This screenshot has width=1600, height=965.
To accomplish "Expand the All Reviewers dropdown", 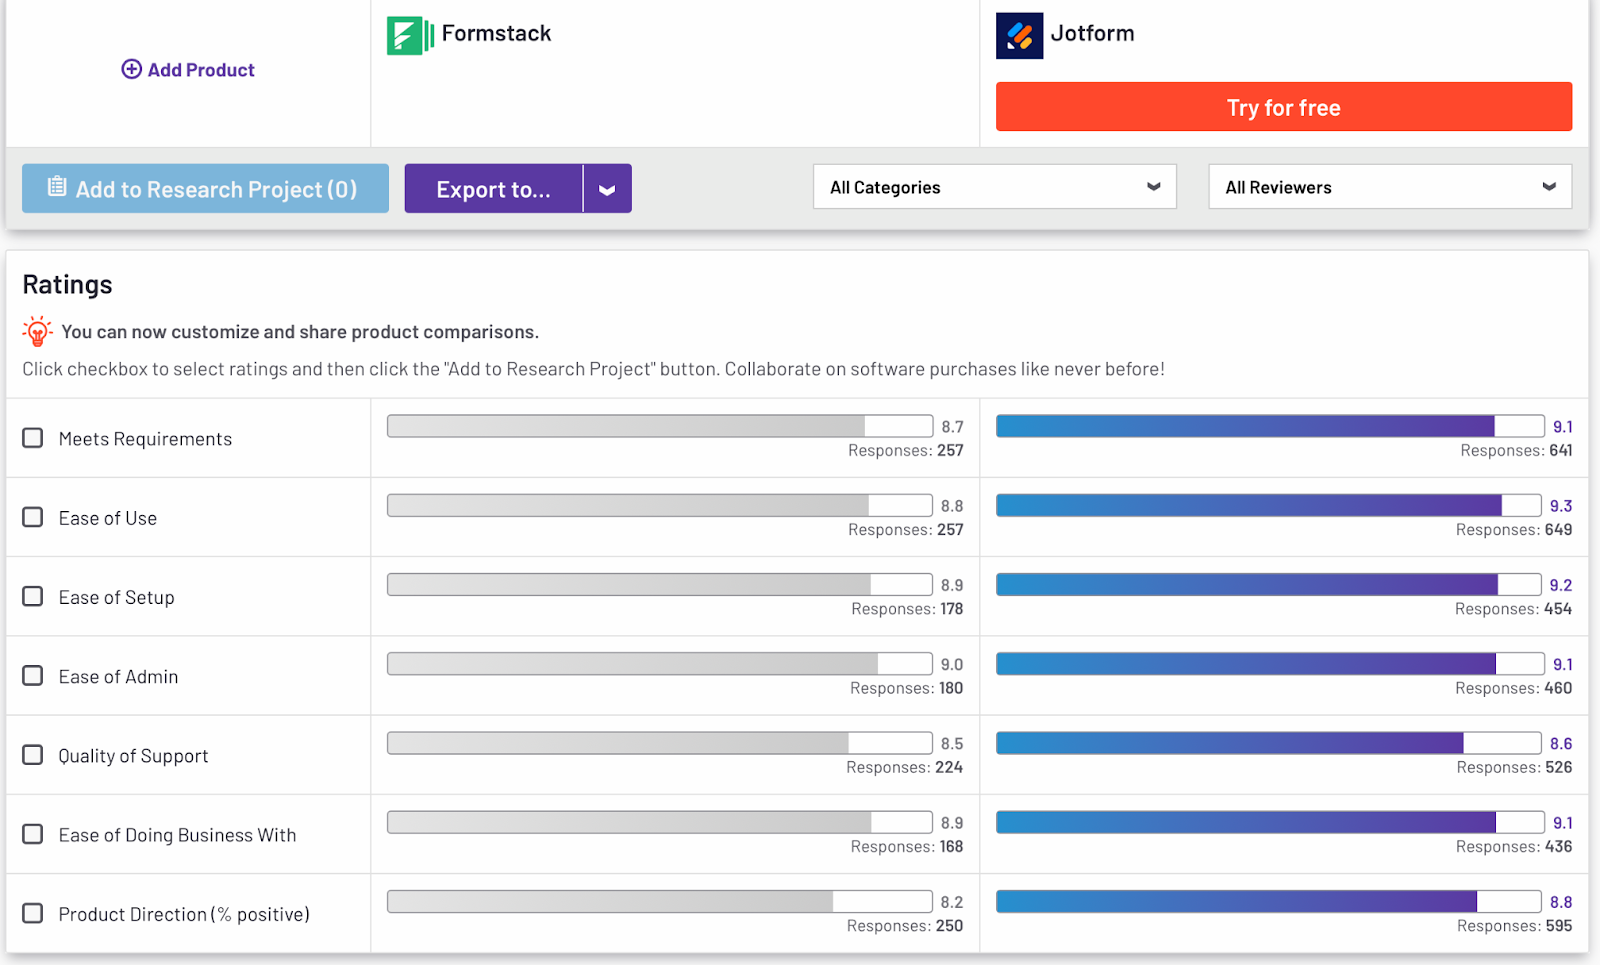I will click(x=1389, y=187).
